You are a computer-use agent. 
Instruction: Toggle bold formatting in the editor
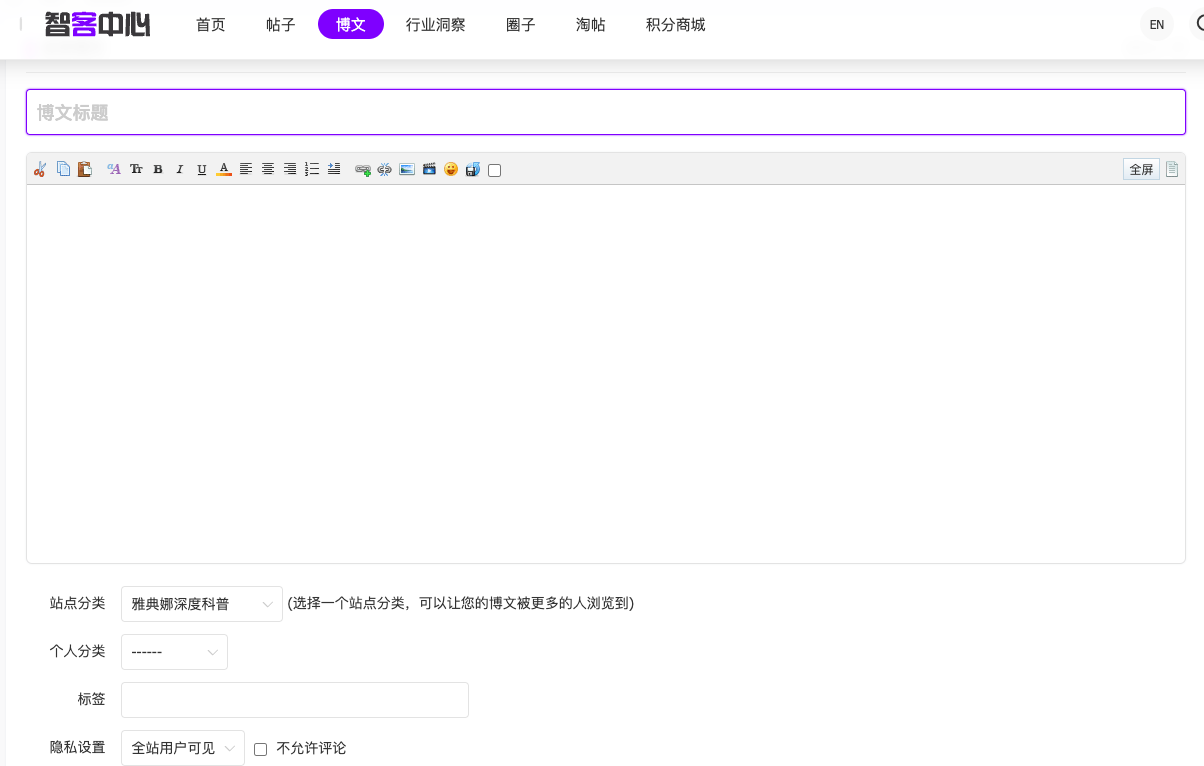pos(158,169)
